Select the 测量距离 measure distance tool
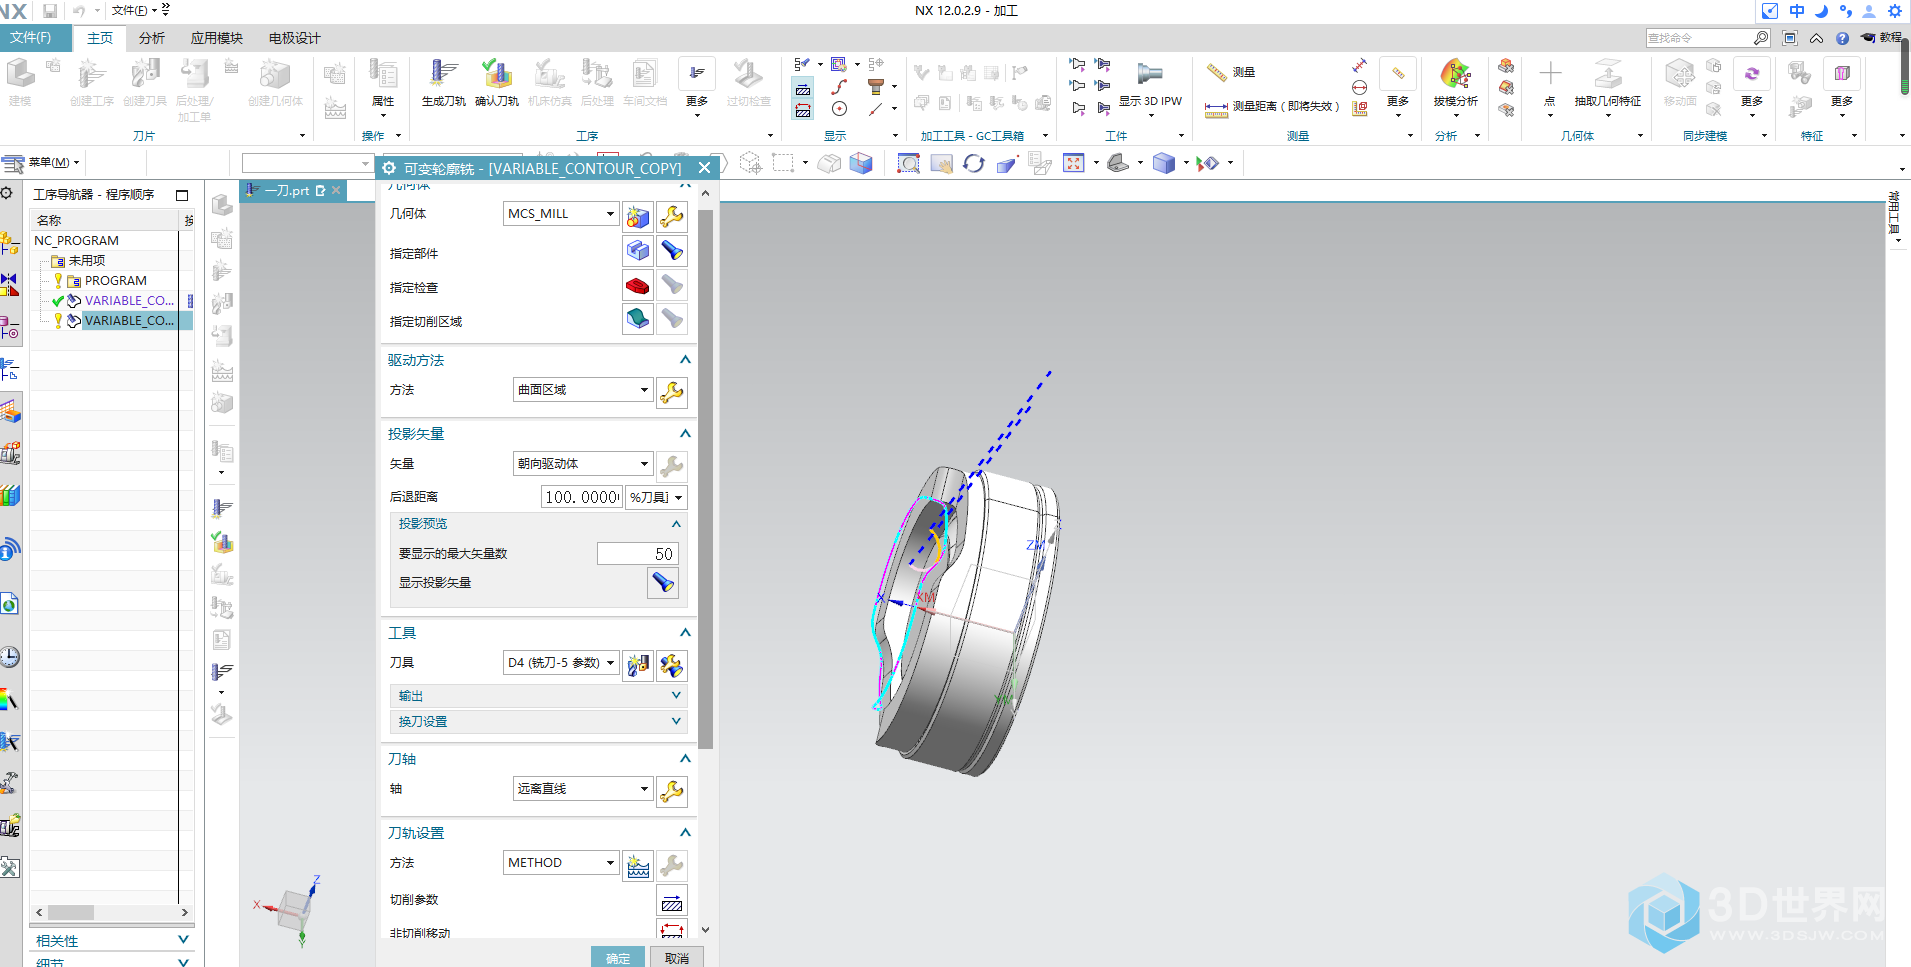The image size is (1911, 967). [x=1272, y=106]
